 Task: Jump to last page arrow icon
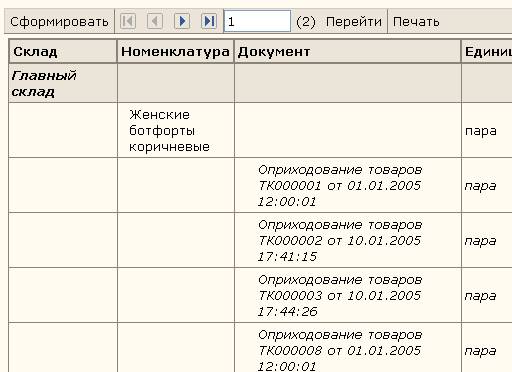[x=209, y=21]
